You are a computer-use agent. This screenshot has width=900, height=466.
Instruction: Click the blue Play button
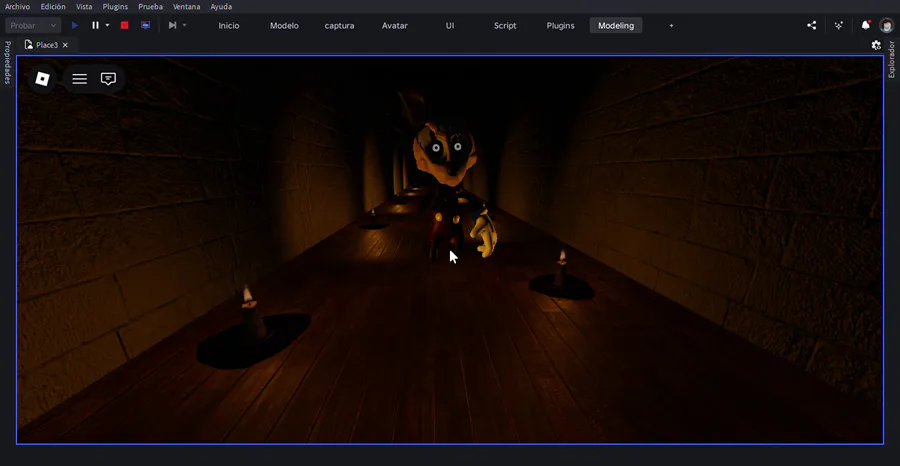75,25
